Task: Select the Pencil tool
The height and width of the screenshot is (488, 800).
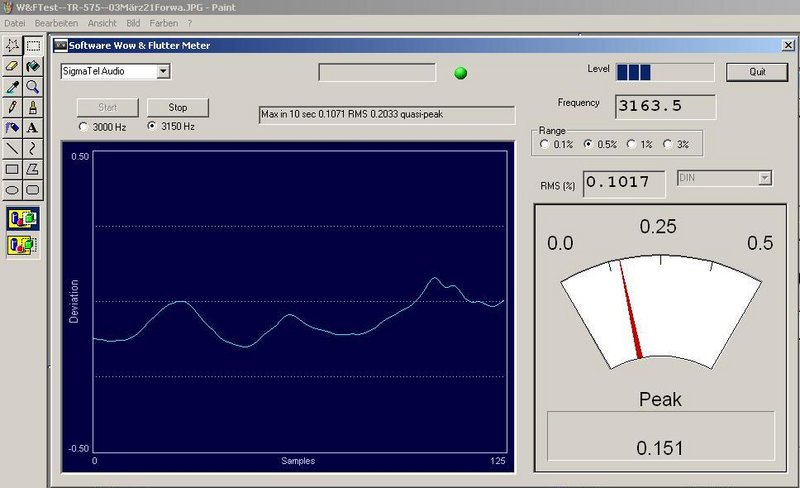Action: click(12, 107)
